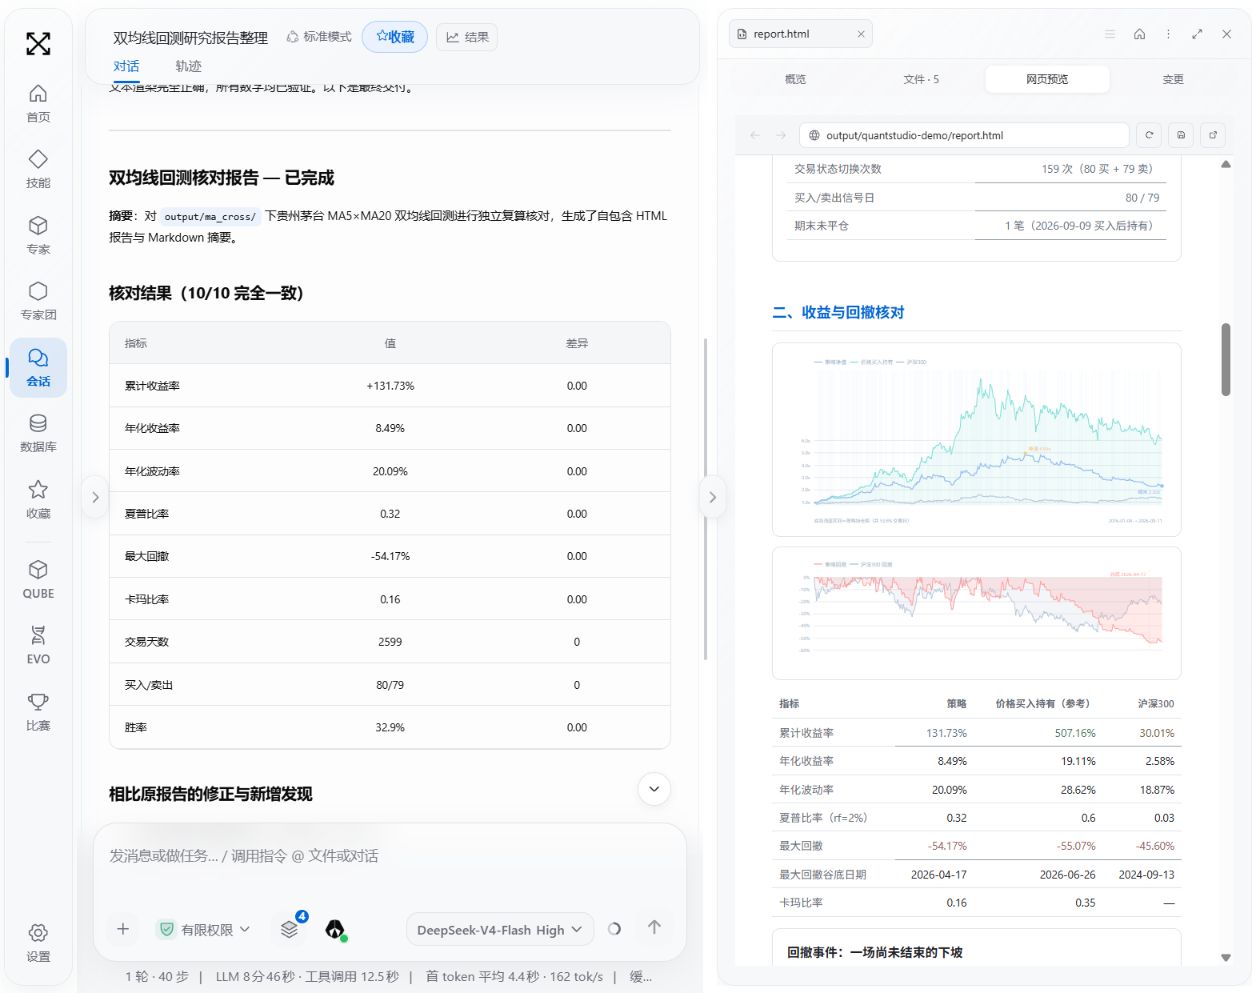Viewport: 1260px width, 993px height.
Task: Click the 2026-04-17 drawdown trough date
Action: [938, 874]
